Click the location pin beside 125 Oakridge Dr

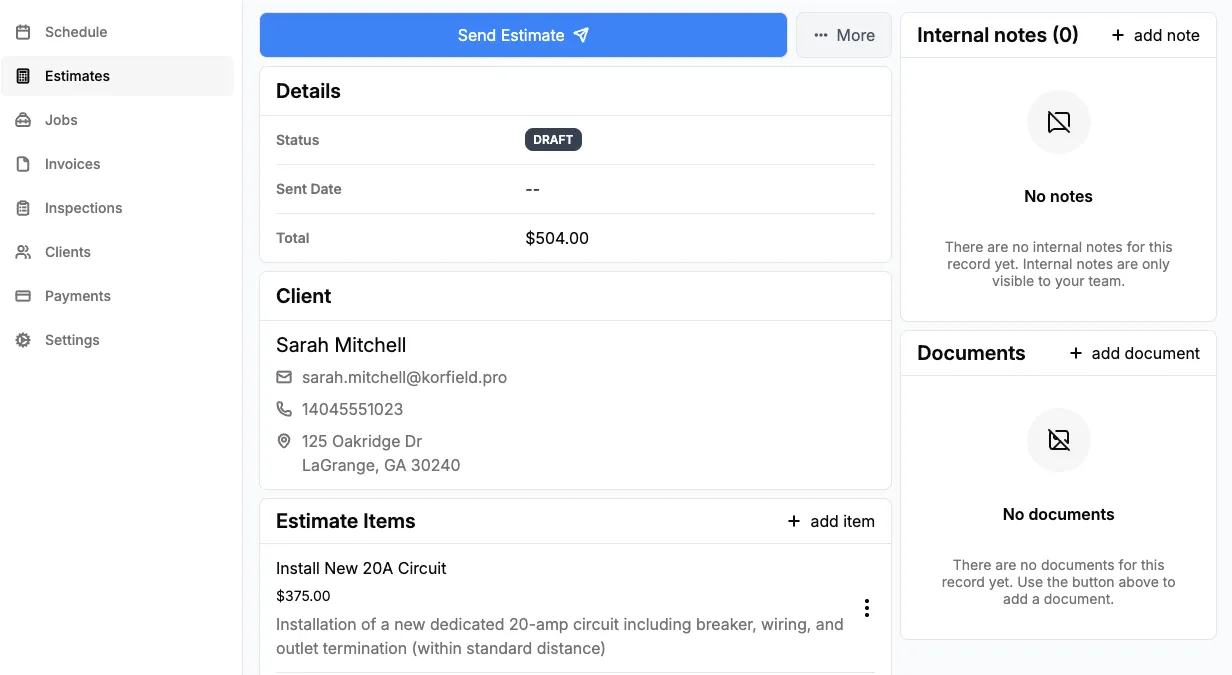tap(284, 441)
